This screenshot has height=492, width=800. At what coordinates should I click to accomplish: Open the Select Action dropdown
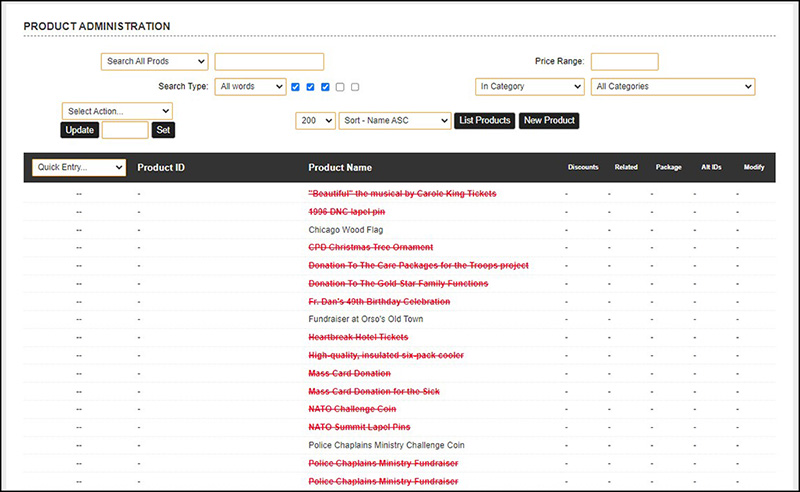click(x=117, y=111)
